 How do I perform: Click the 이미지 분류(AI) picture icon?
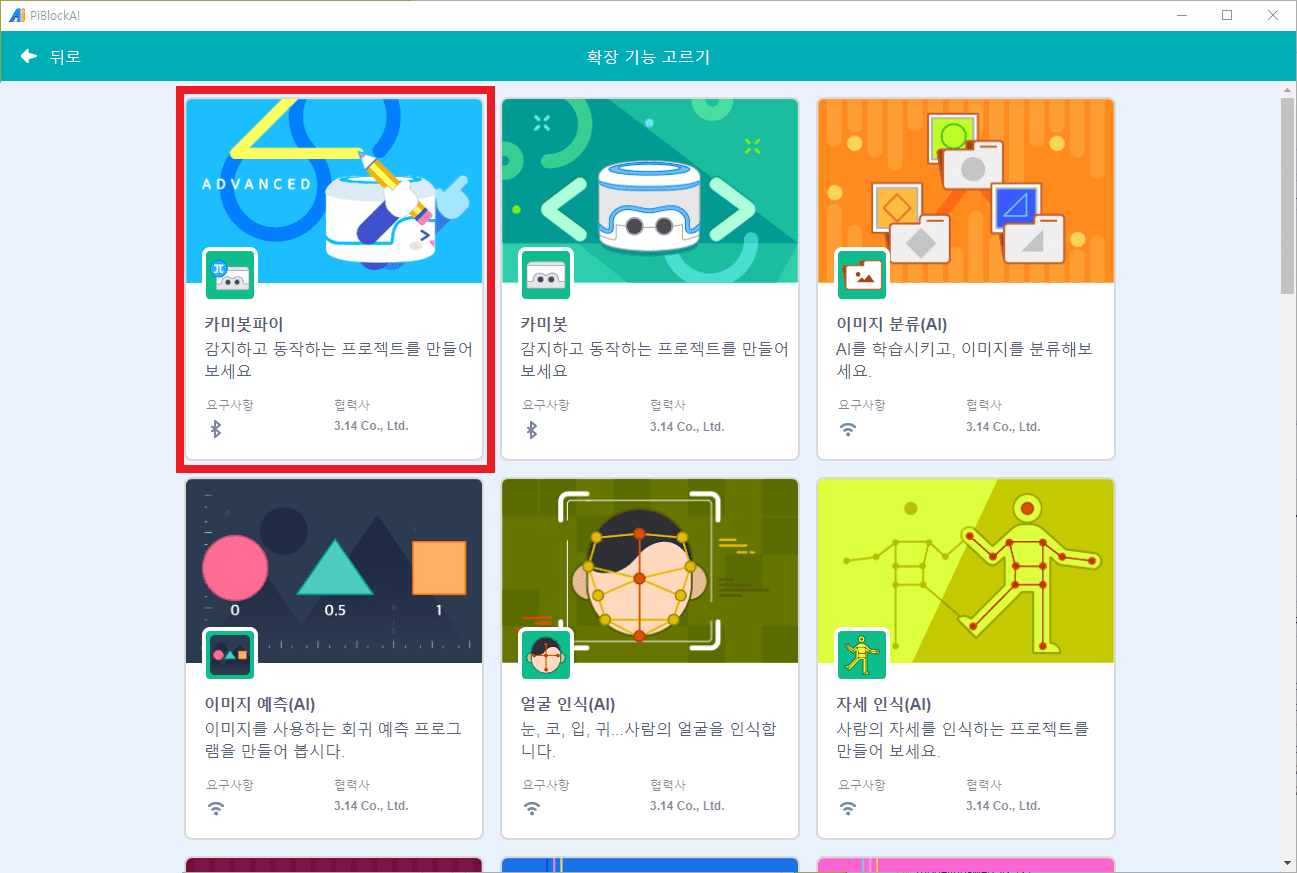(862, 275)
